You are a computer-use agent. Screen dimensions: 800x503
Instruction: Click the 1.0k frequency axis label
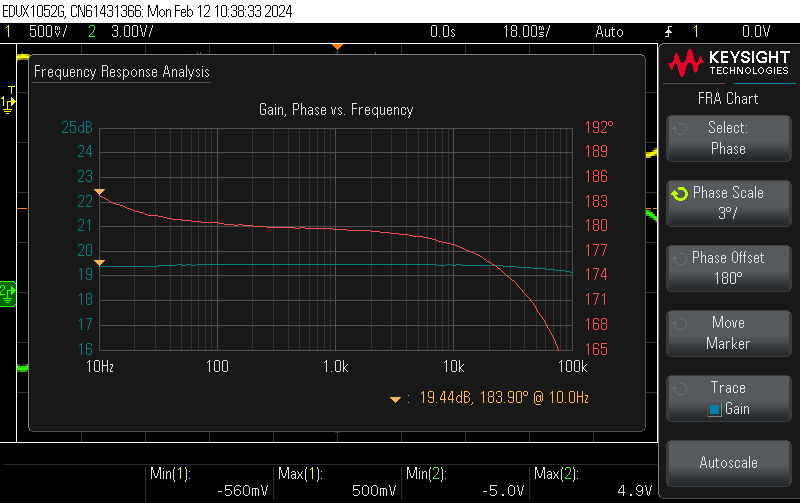tap(336, 366)
